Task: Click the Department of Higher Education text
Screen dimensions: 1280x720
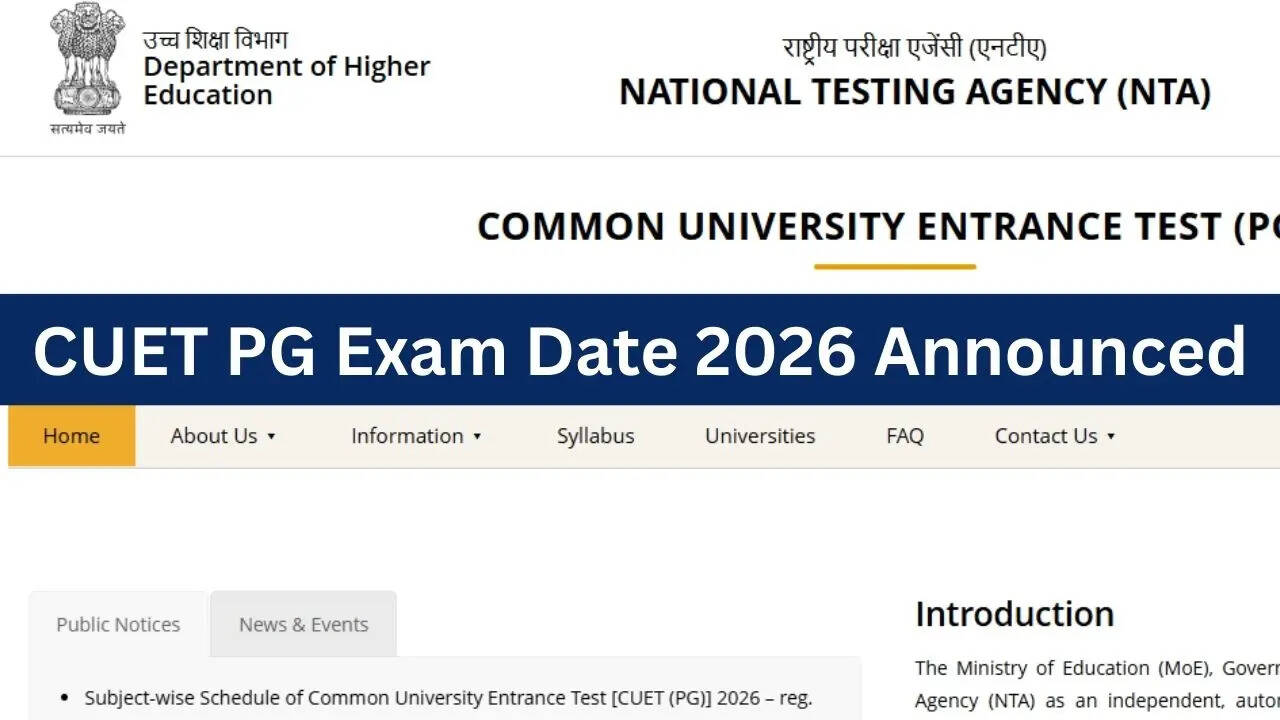Action: 286,81
